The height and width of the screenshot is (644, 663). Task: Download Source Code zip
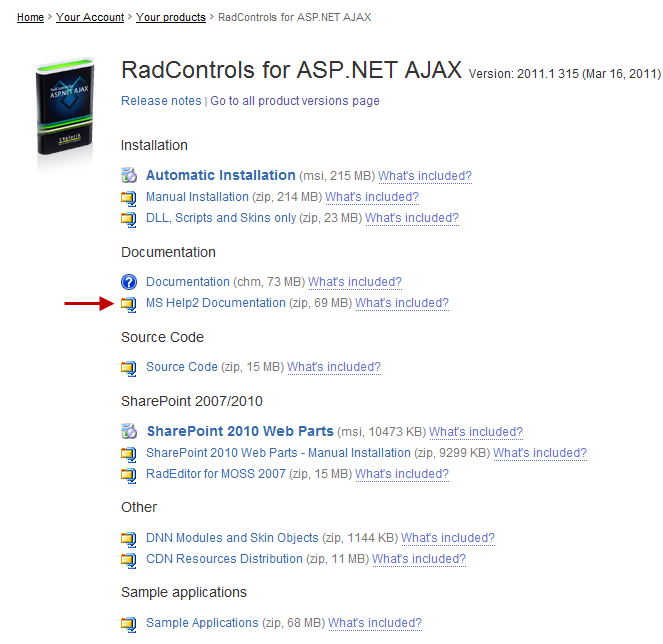tap(182, 367)
